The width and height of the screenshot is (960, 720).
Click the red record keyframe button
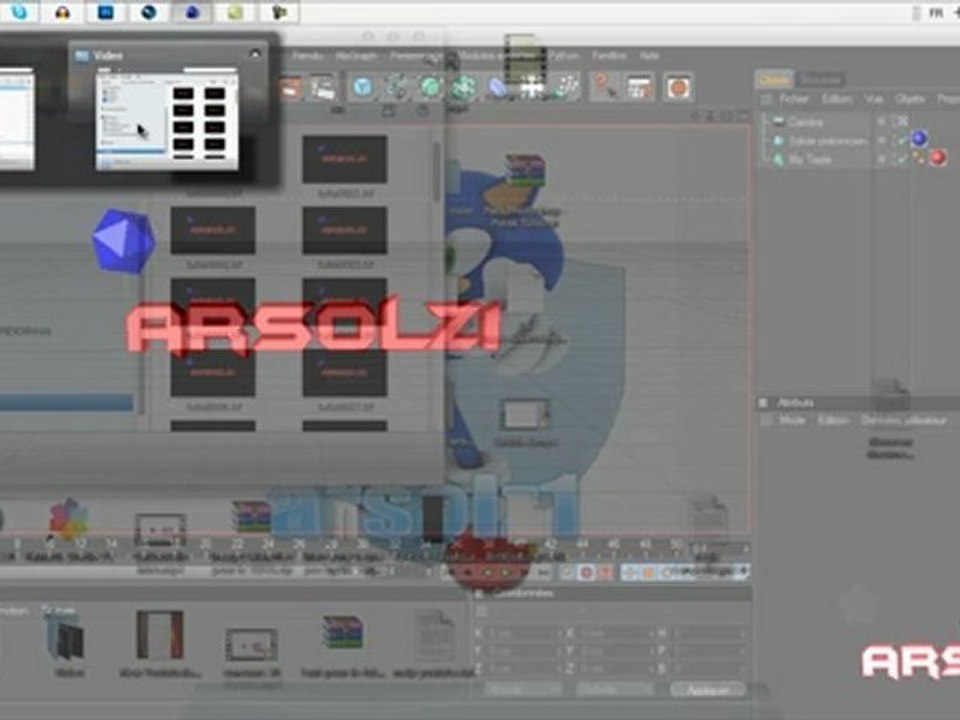(x=586, y=573)
